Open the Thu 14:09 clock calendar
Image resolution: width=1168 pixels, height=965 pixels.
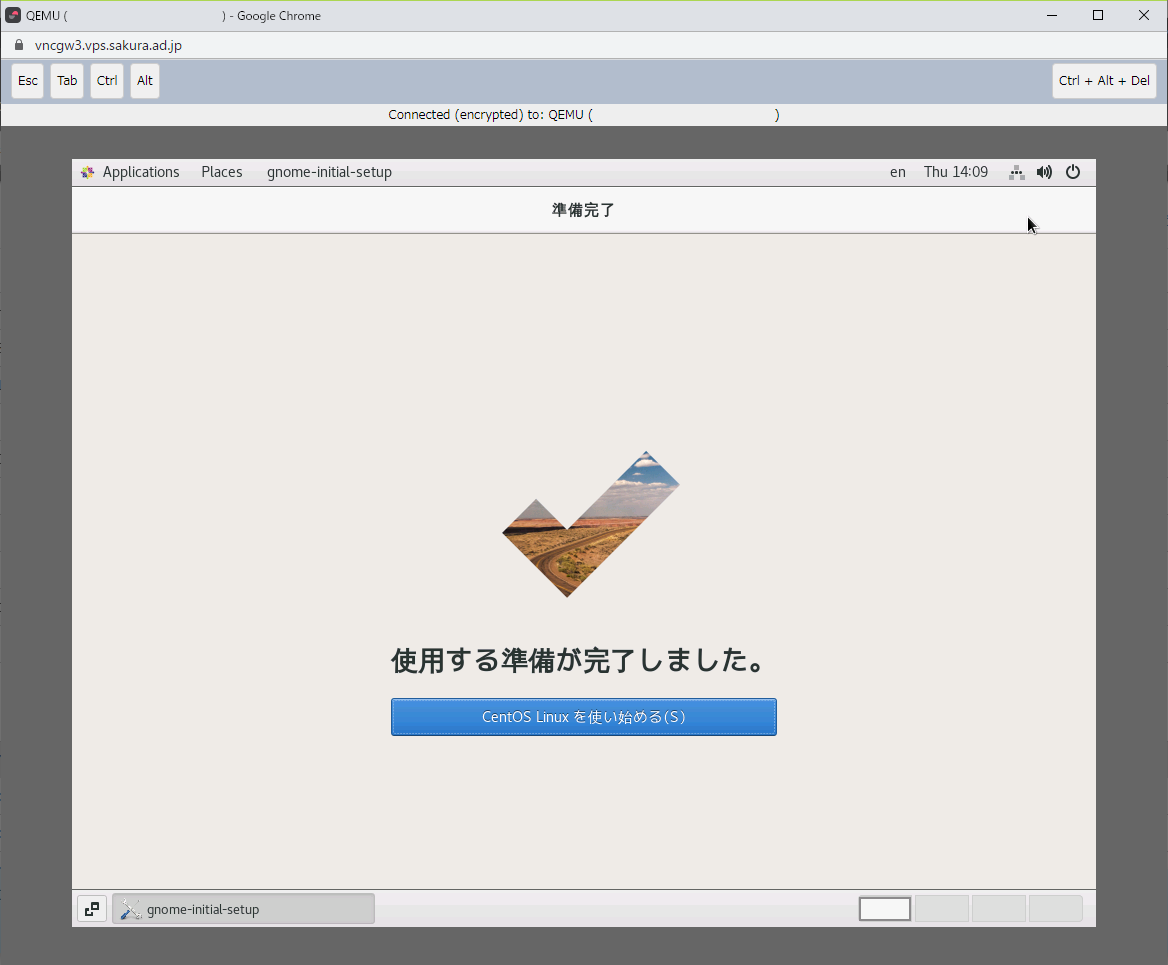click(955, 172)
